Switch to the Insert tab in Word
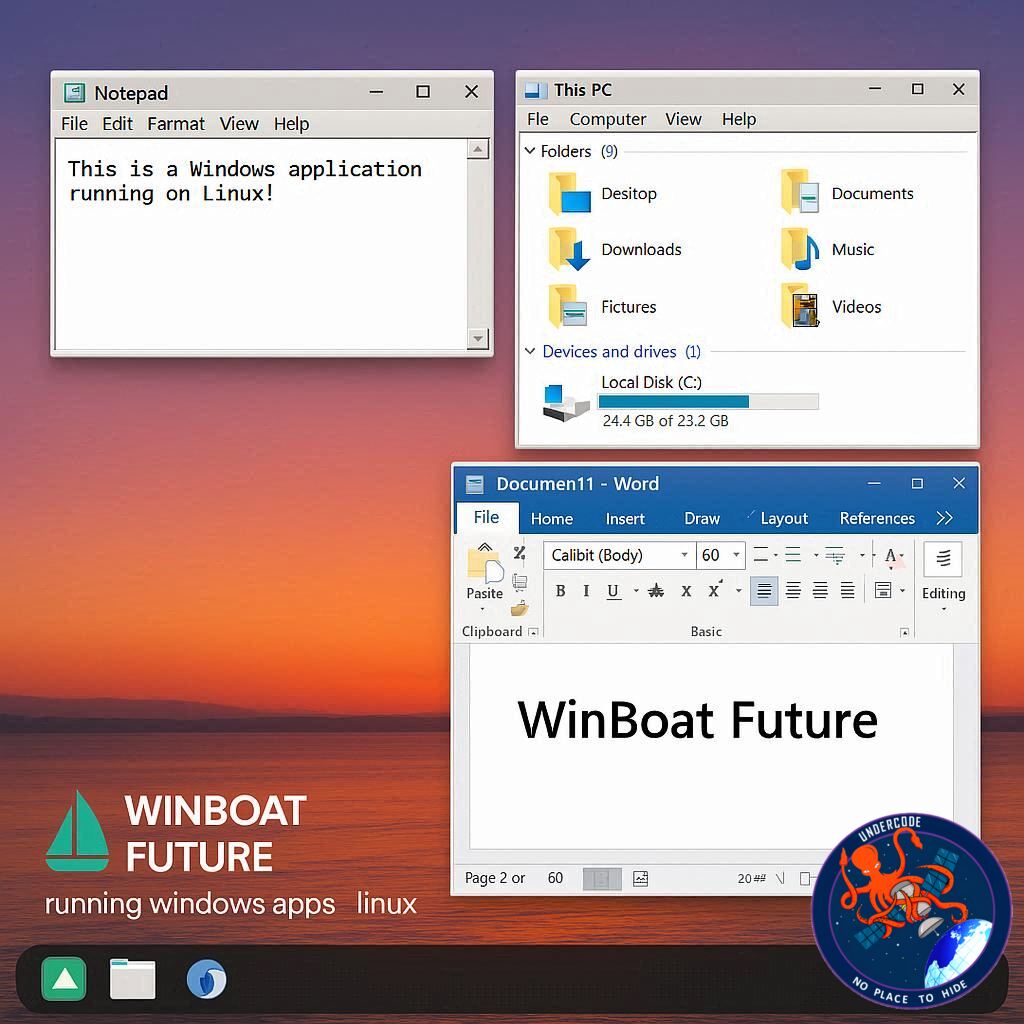The width and height of the screenshot is (1024, 1024). point(625,519)
